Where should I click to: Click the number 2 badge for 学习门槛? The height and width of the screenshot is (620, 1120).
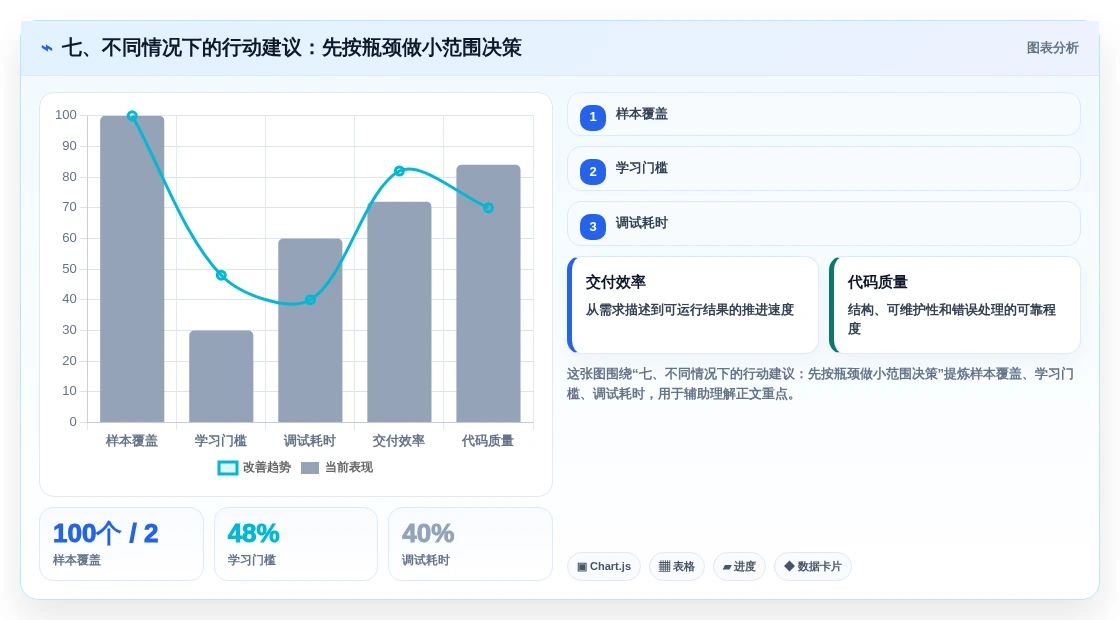click(593, 171)
